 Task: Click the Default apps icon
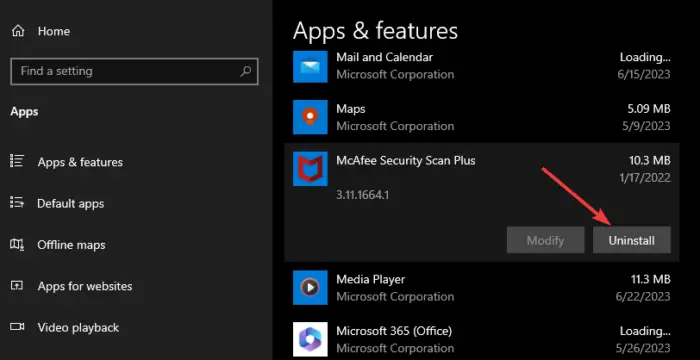click(17, 203)
